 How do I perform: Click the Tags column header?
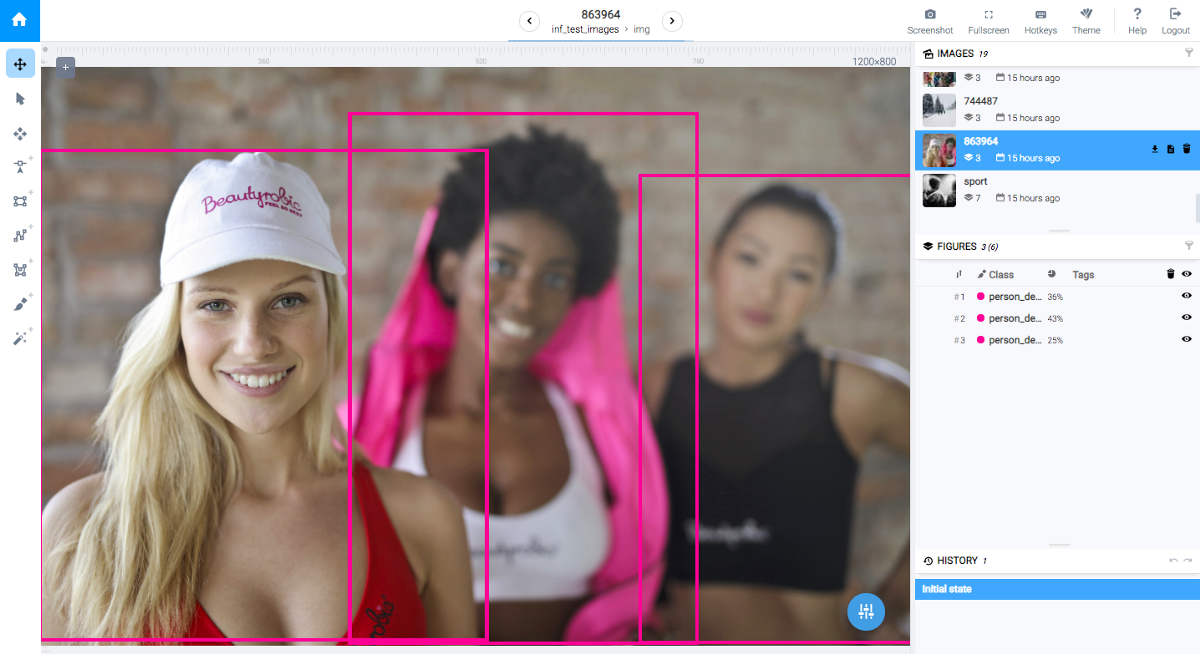(x=1083, y=274)
